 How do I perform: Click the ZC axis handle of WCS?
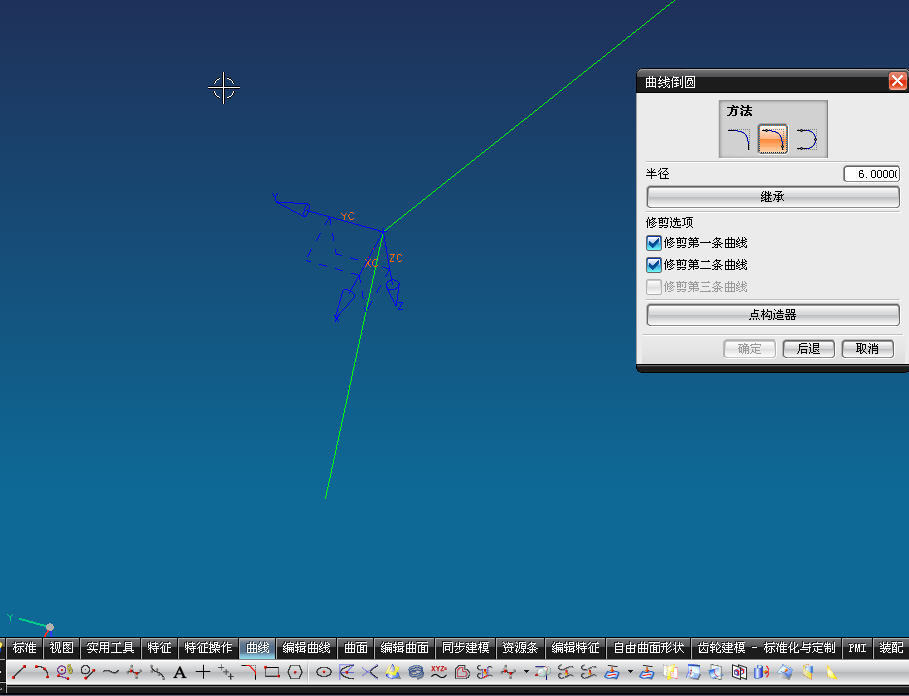point(396,258)
